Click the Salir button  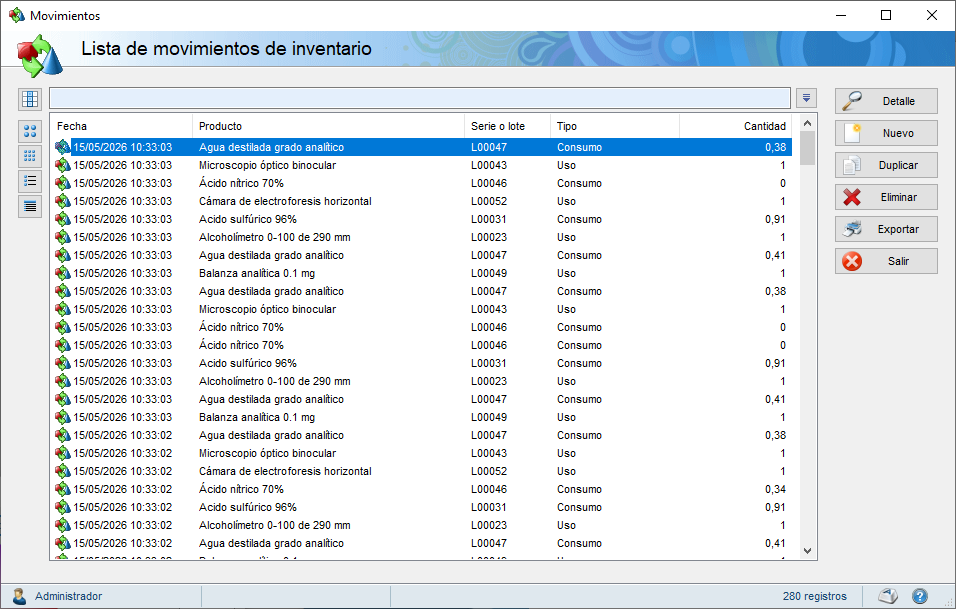point(886,261)
